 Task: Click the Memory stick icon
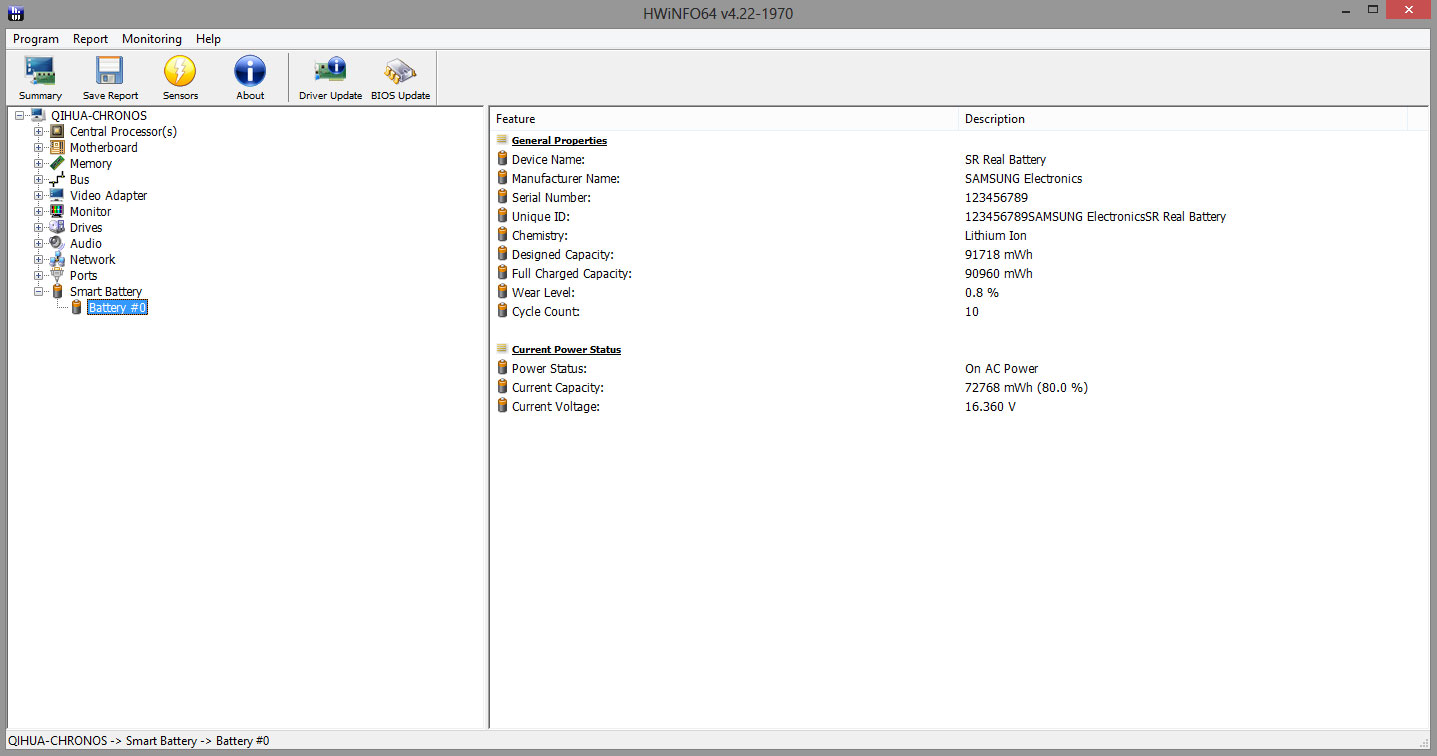pos(57,164)
